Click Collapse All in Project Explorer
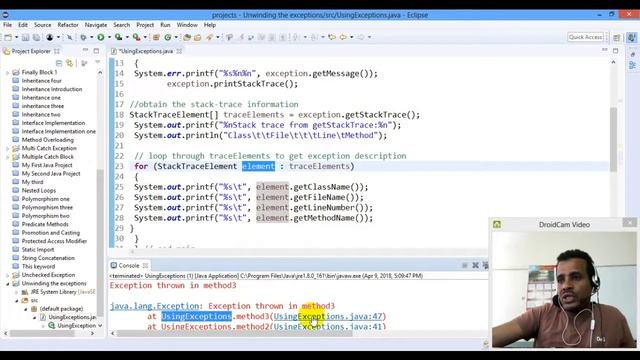 tap(59, 63)
